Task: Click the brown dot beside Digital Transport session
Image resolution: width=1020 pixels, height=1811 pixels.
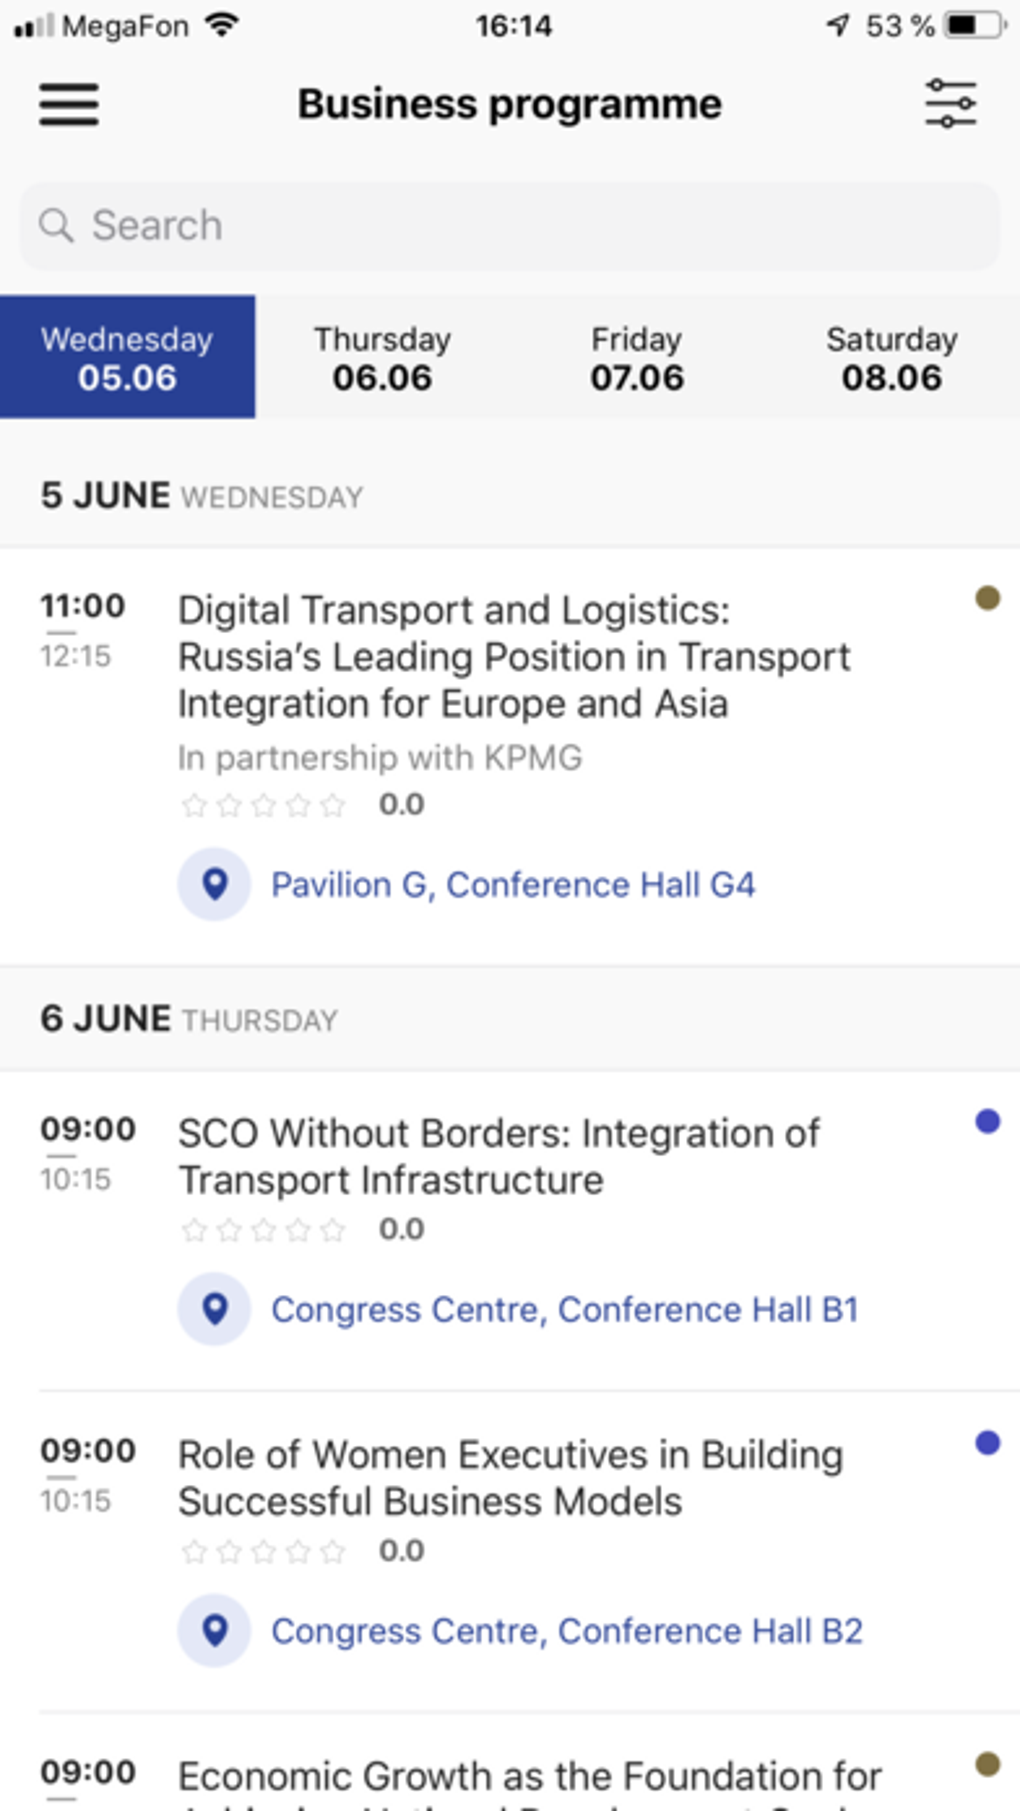Action: point(987,598)
